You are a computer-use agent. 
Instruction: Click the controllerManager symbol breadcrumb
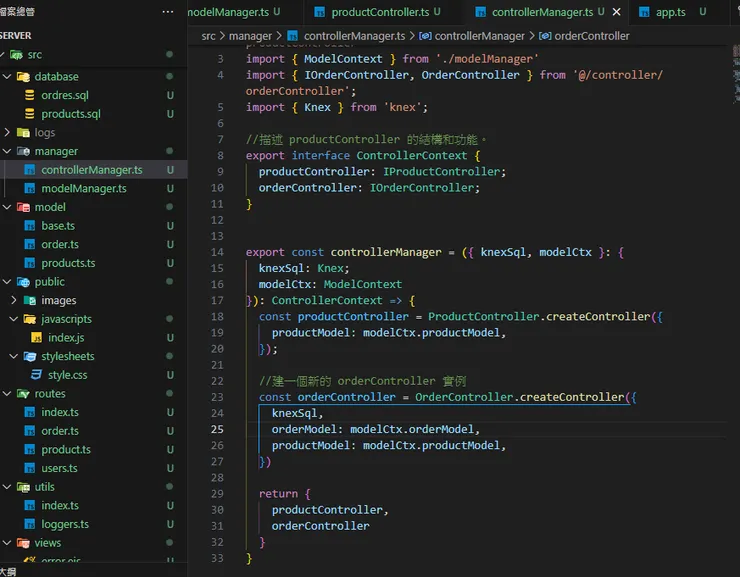tap(478, 36)
